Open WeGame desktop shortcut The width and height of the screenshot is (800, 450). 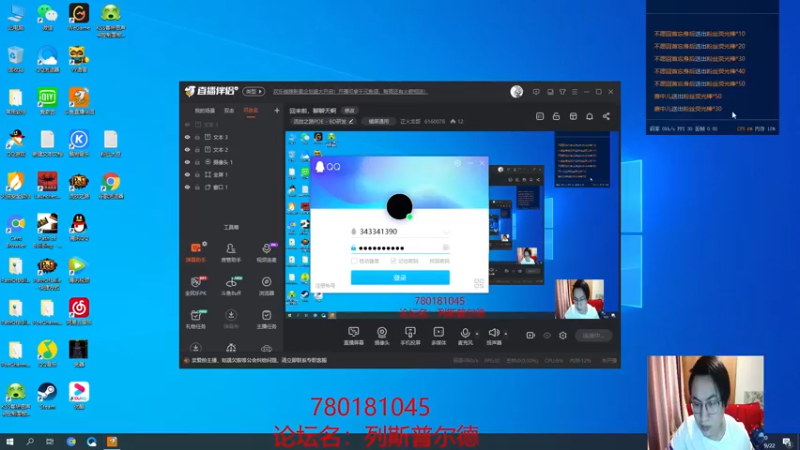79,18
